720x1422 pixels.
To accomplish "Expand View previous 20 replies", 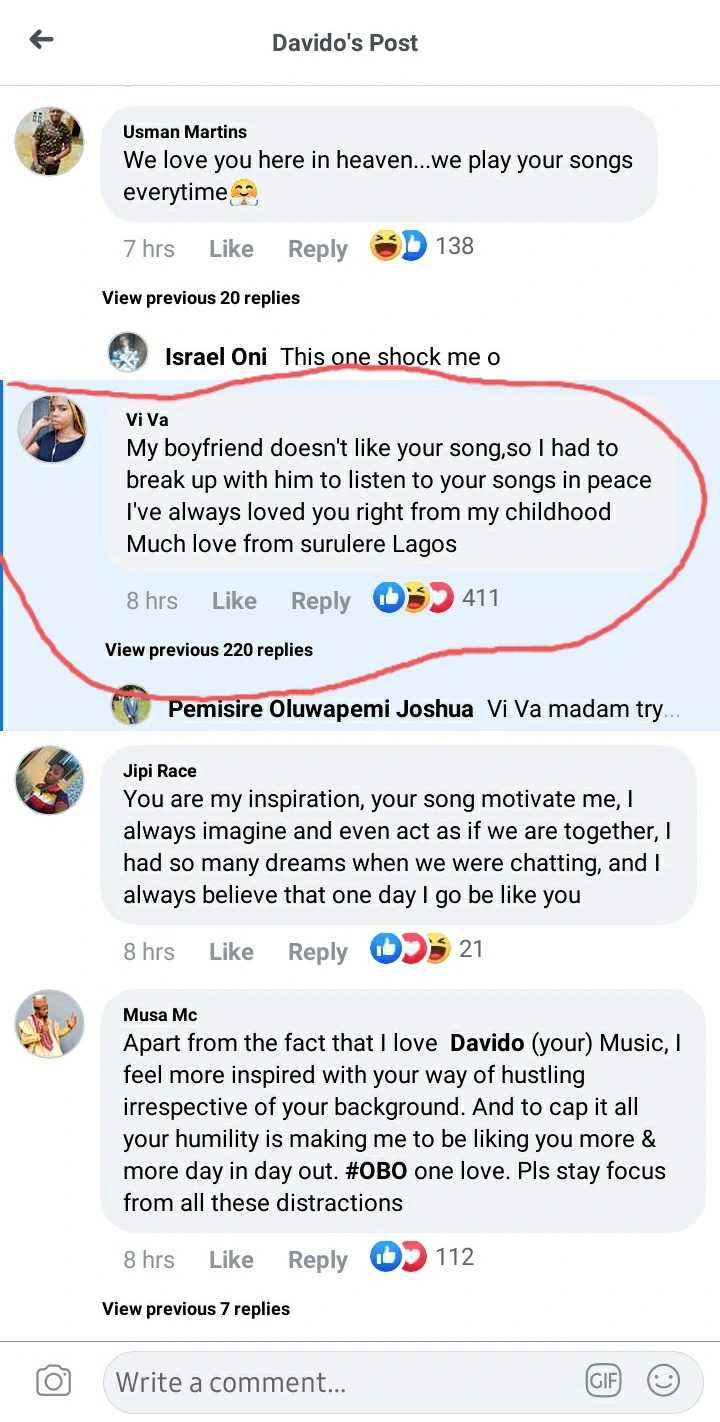I will pos(201,298).
